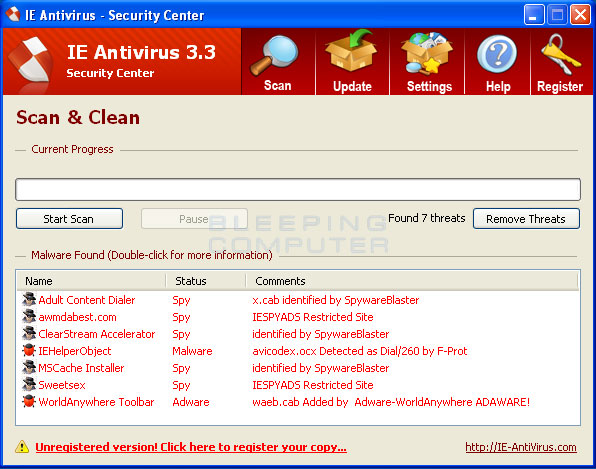Click the bug icon beside WorldAnywhere Toolbar

click(x=29, y=402)
